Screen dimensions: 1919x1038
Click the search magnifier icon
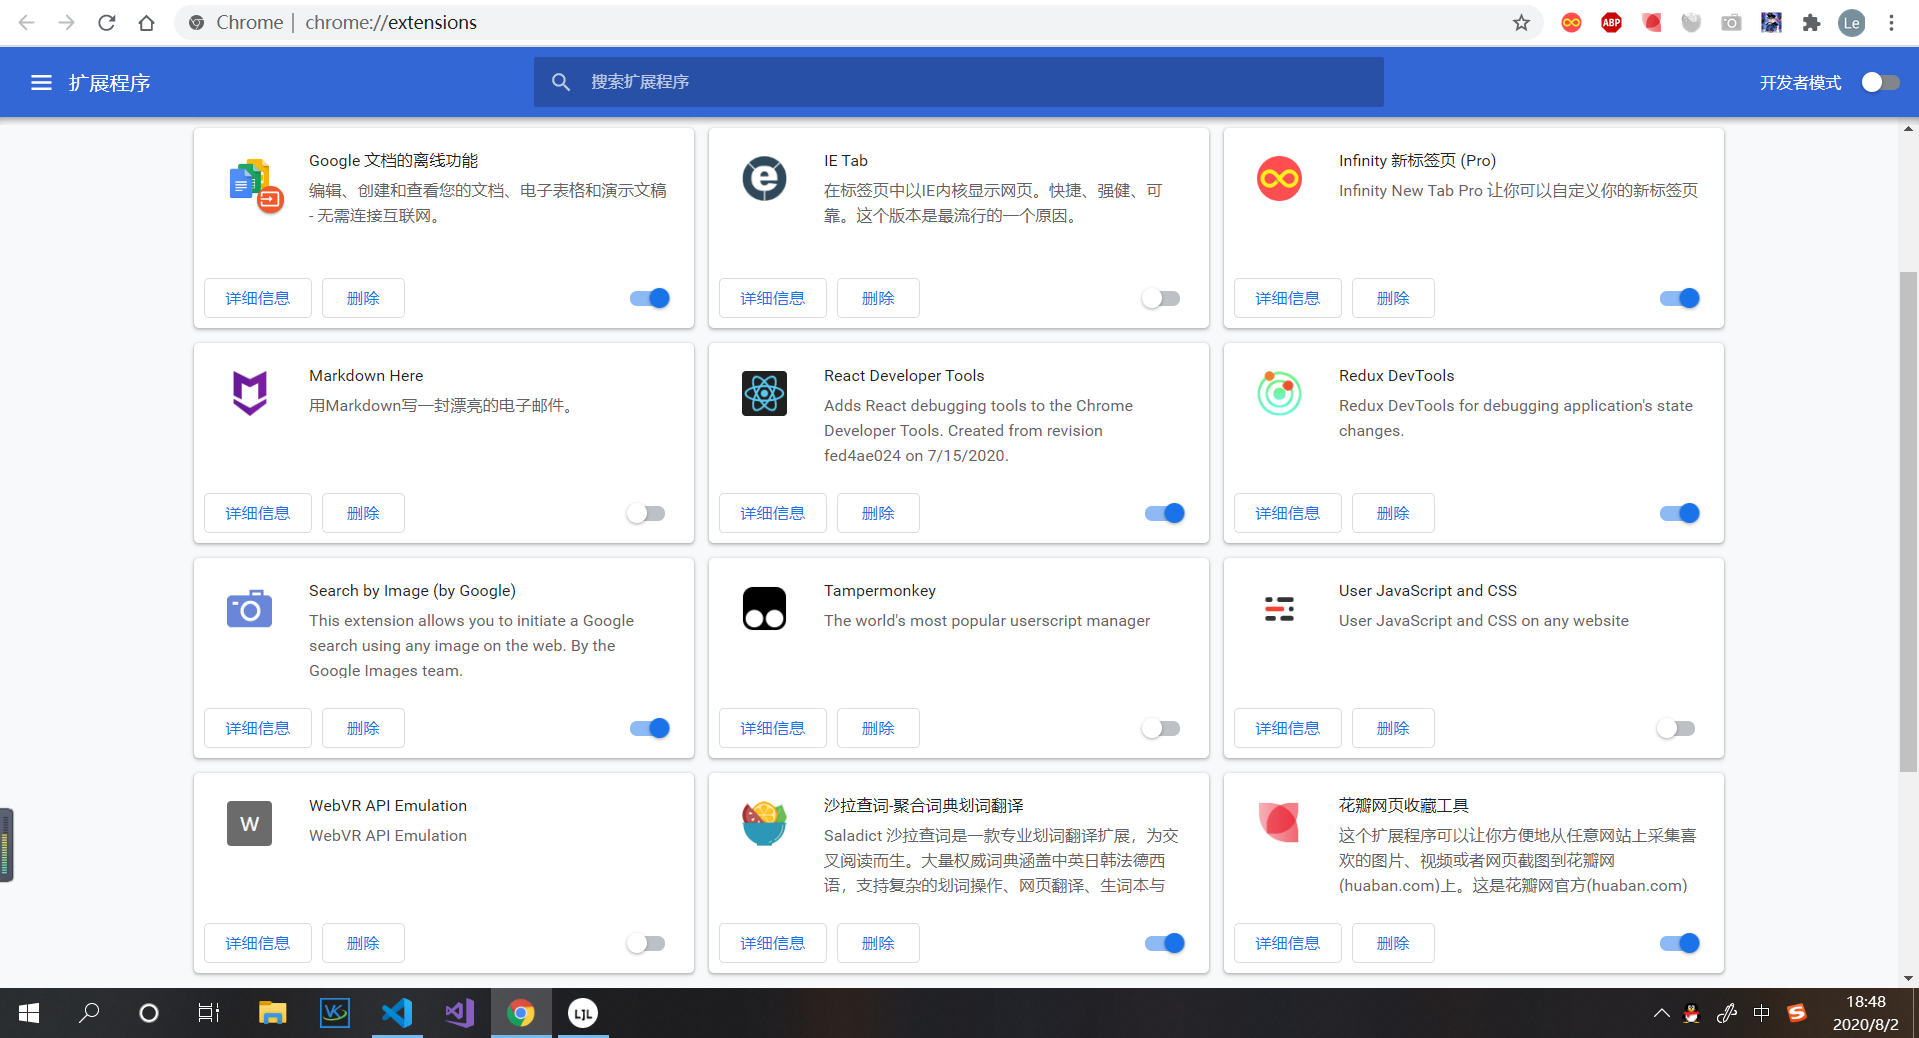pos(561,82)
